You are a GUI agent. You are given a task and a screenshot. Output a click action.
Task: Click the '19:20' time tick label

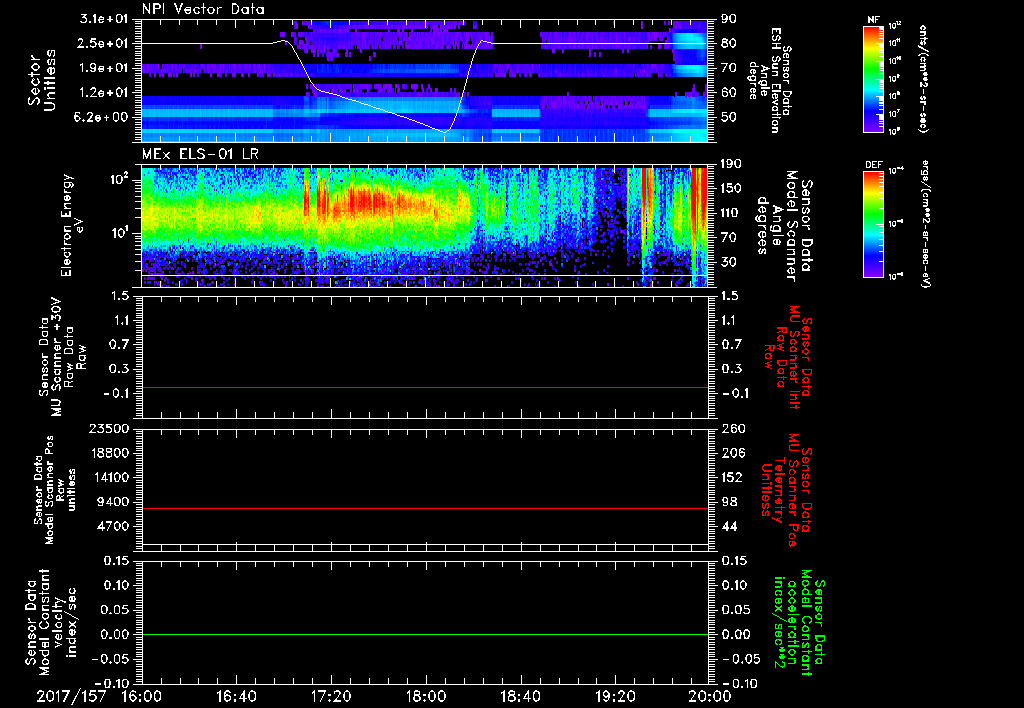[615, 696]
